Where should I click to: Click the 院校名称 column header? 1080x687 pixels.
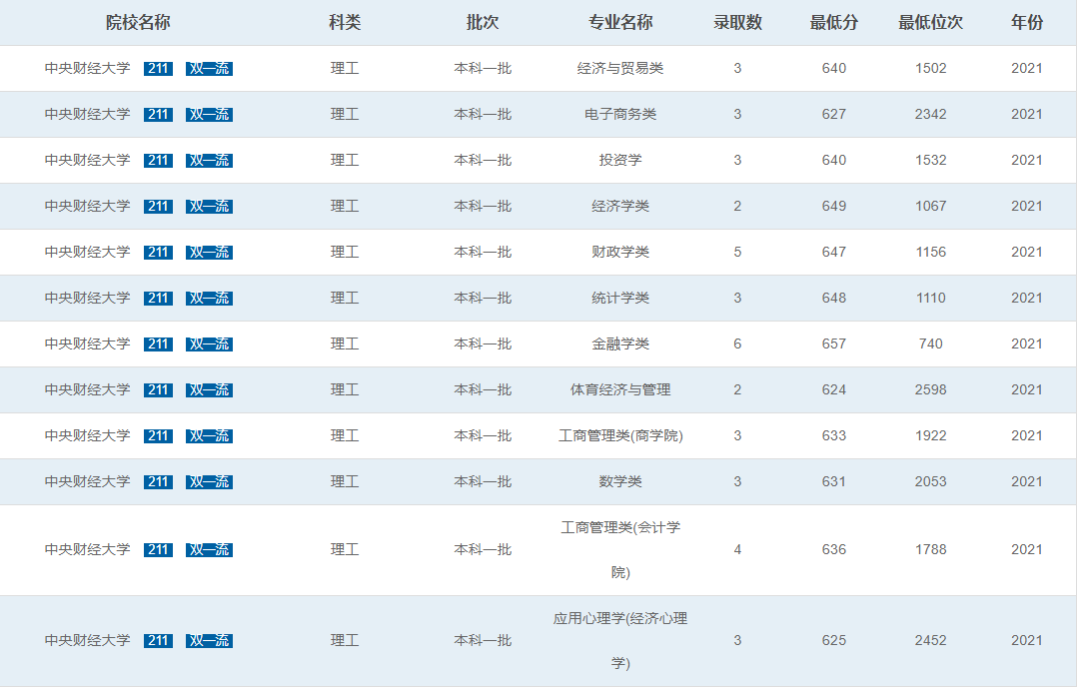[138, 22]
